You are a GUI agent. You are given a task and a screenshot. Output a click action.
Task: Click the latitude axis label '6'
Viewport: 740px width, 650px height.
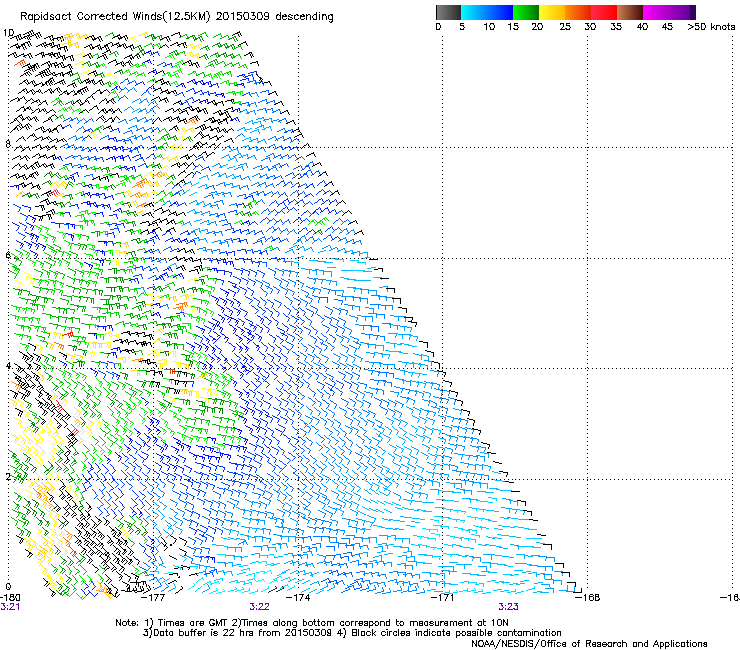pyautogui.click(x=8, y=255)
